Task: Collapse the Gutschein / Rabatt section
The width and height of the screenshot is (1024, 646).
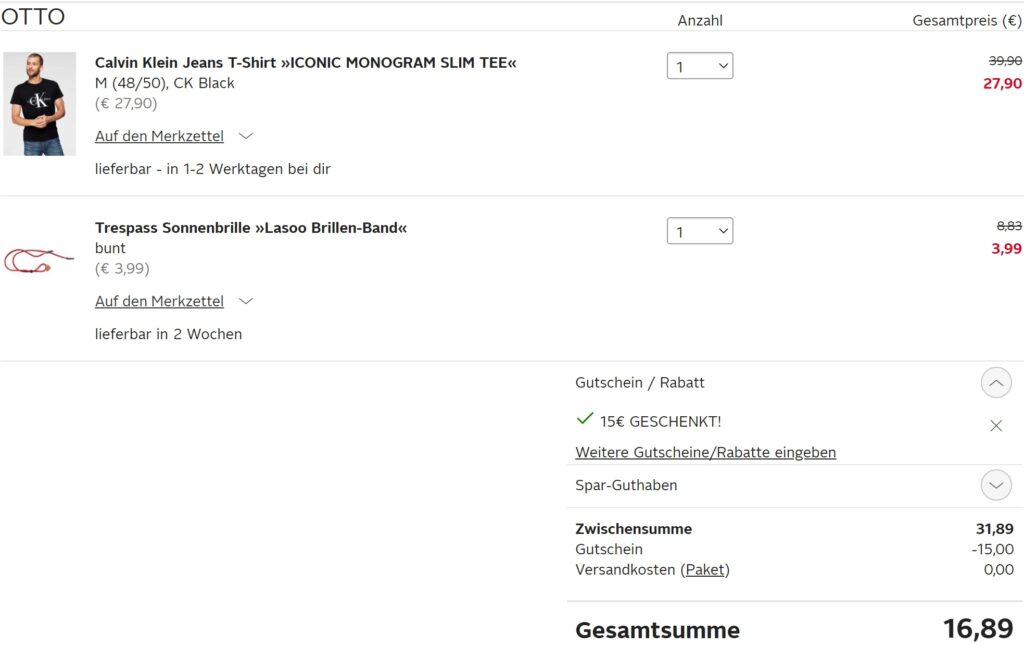Action: click(x=996, y=383)
